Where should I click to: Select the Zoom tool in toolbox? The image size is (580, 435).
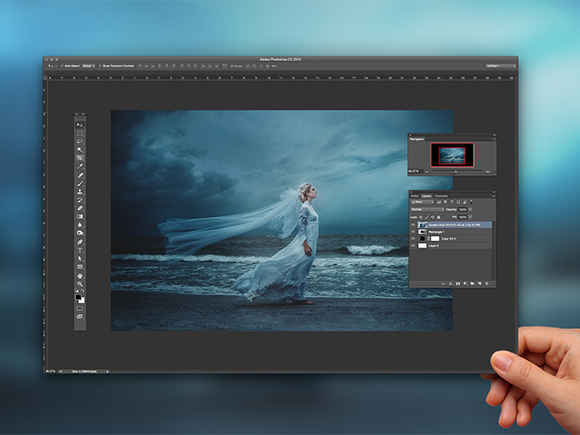click(80, 284)
